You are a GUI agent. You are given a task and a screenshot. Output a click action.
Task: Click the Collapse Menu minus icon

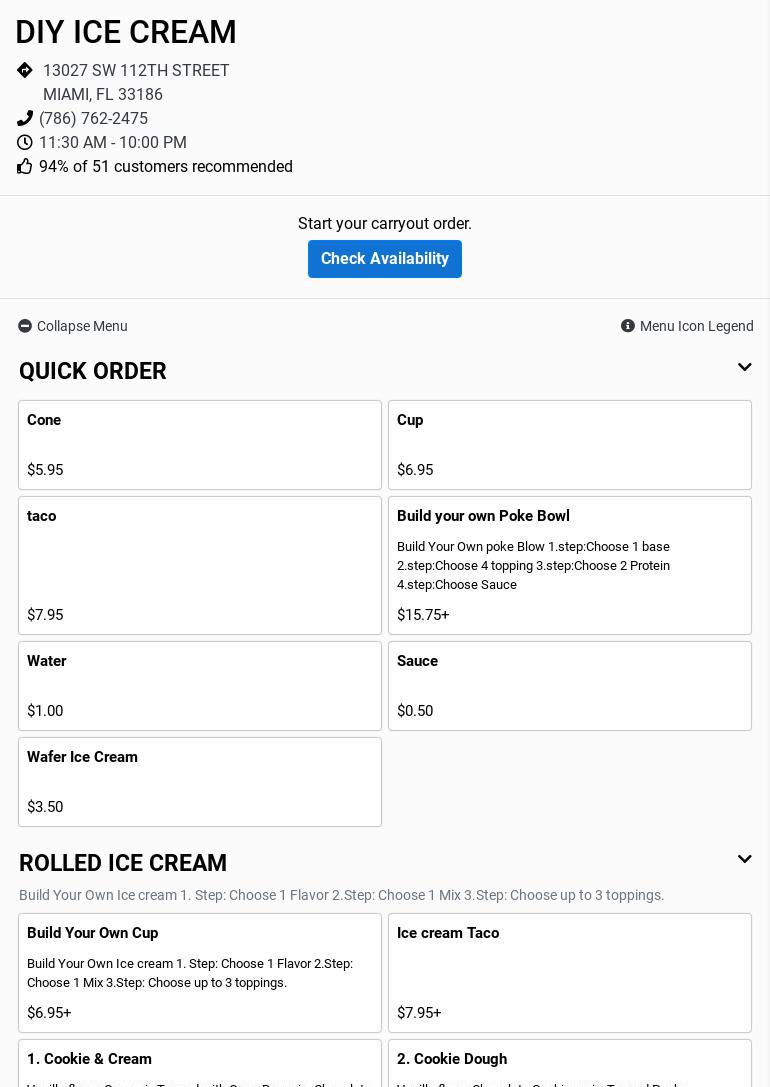[x=25, y=326]
